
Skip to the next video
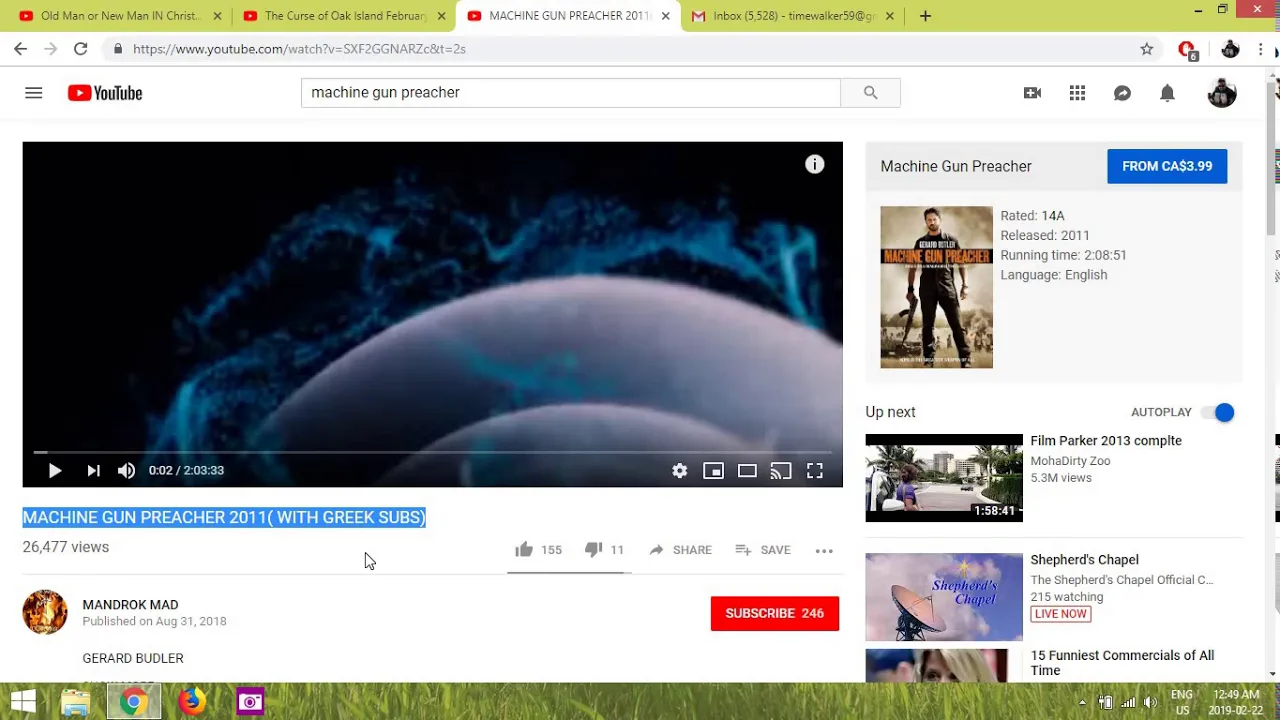(x=93, y=470)
